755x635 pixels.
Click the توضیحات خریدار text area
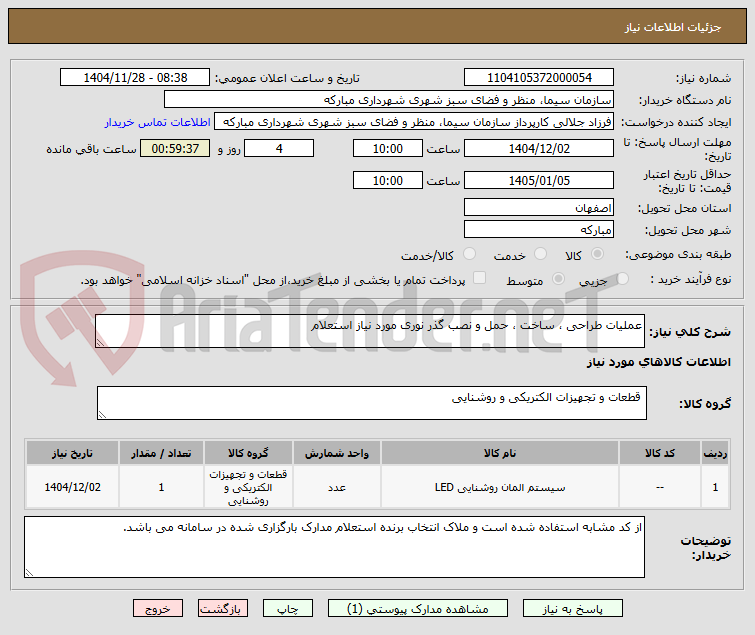[334, 547]
